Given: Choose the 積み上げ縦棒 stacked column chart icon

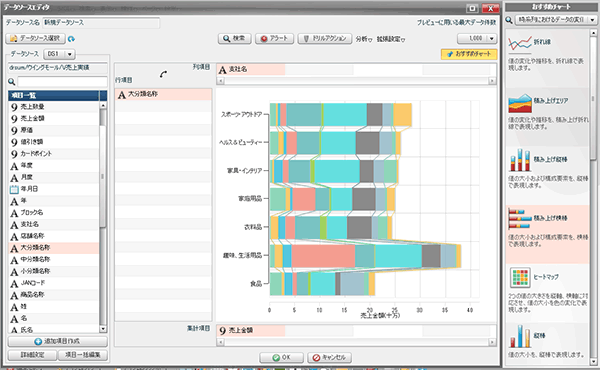Looking at the screenshot, I should click(520, 160).
